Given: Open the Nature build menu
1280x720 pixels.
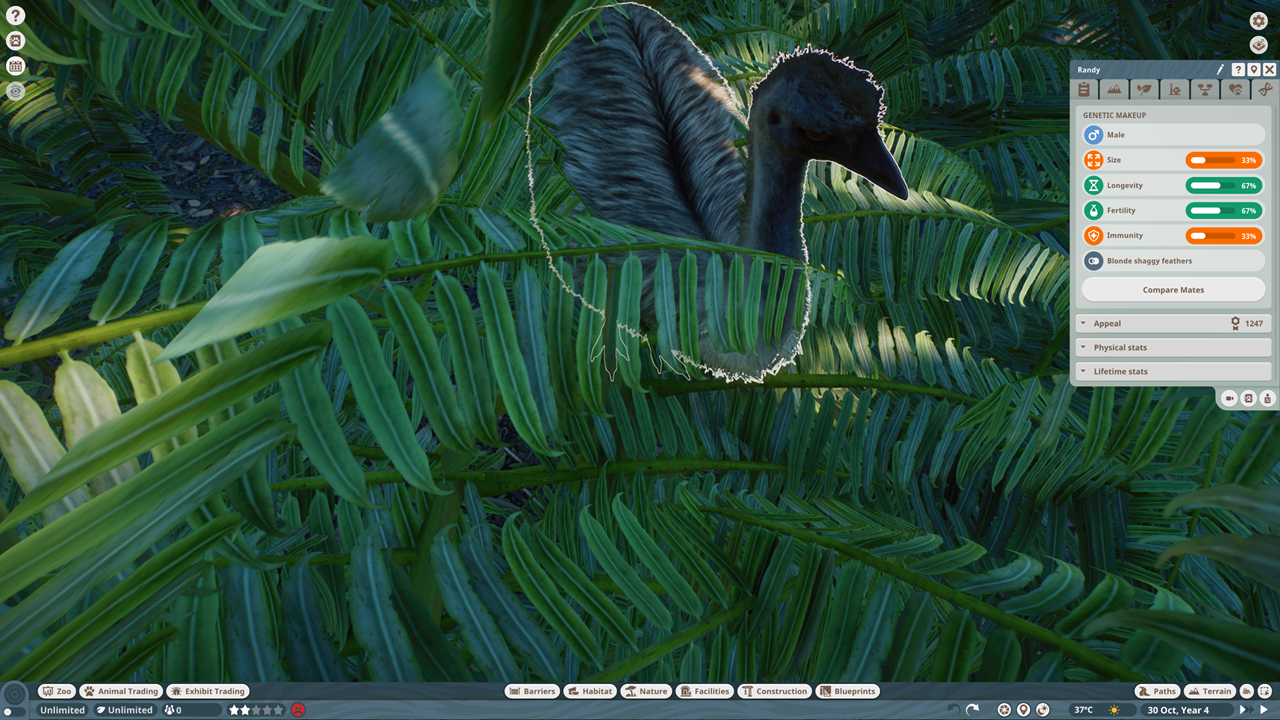Looking at the screenshot, I should click(646, 691).
